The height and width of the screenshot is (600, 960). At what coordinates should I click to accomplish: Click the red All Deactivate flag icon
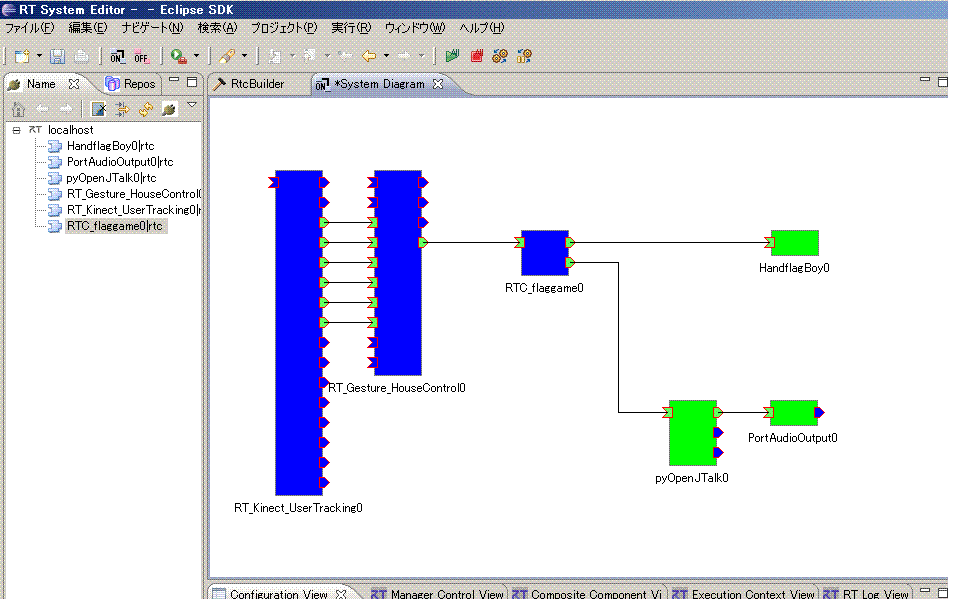477,56
